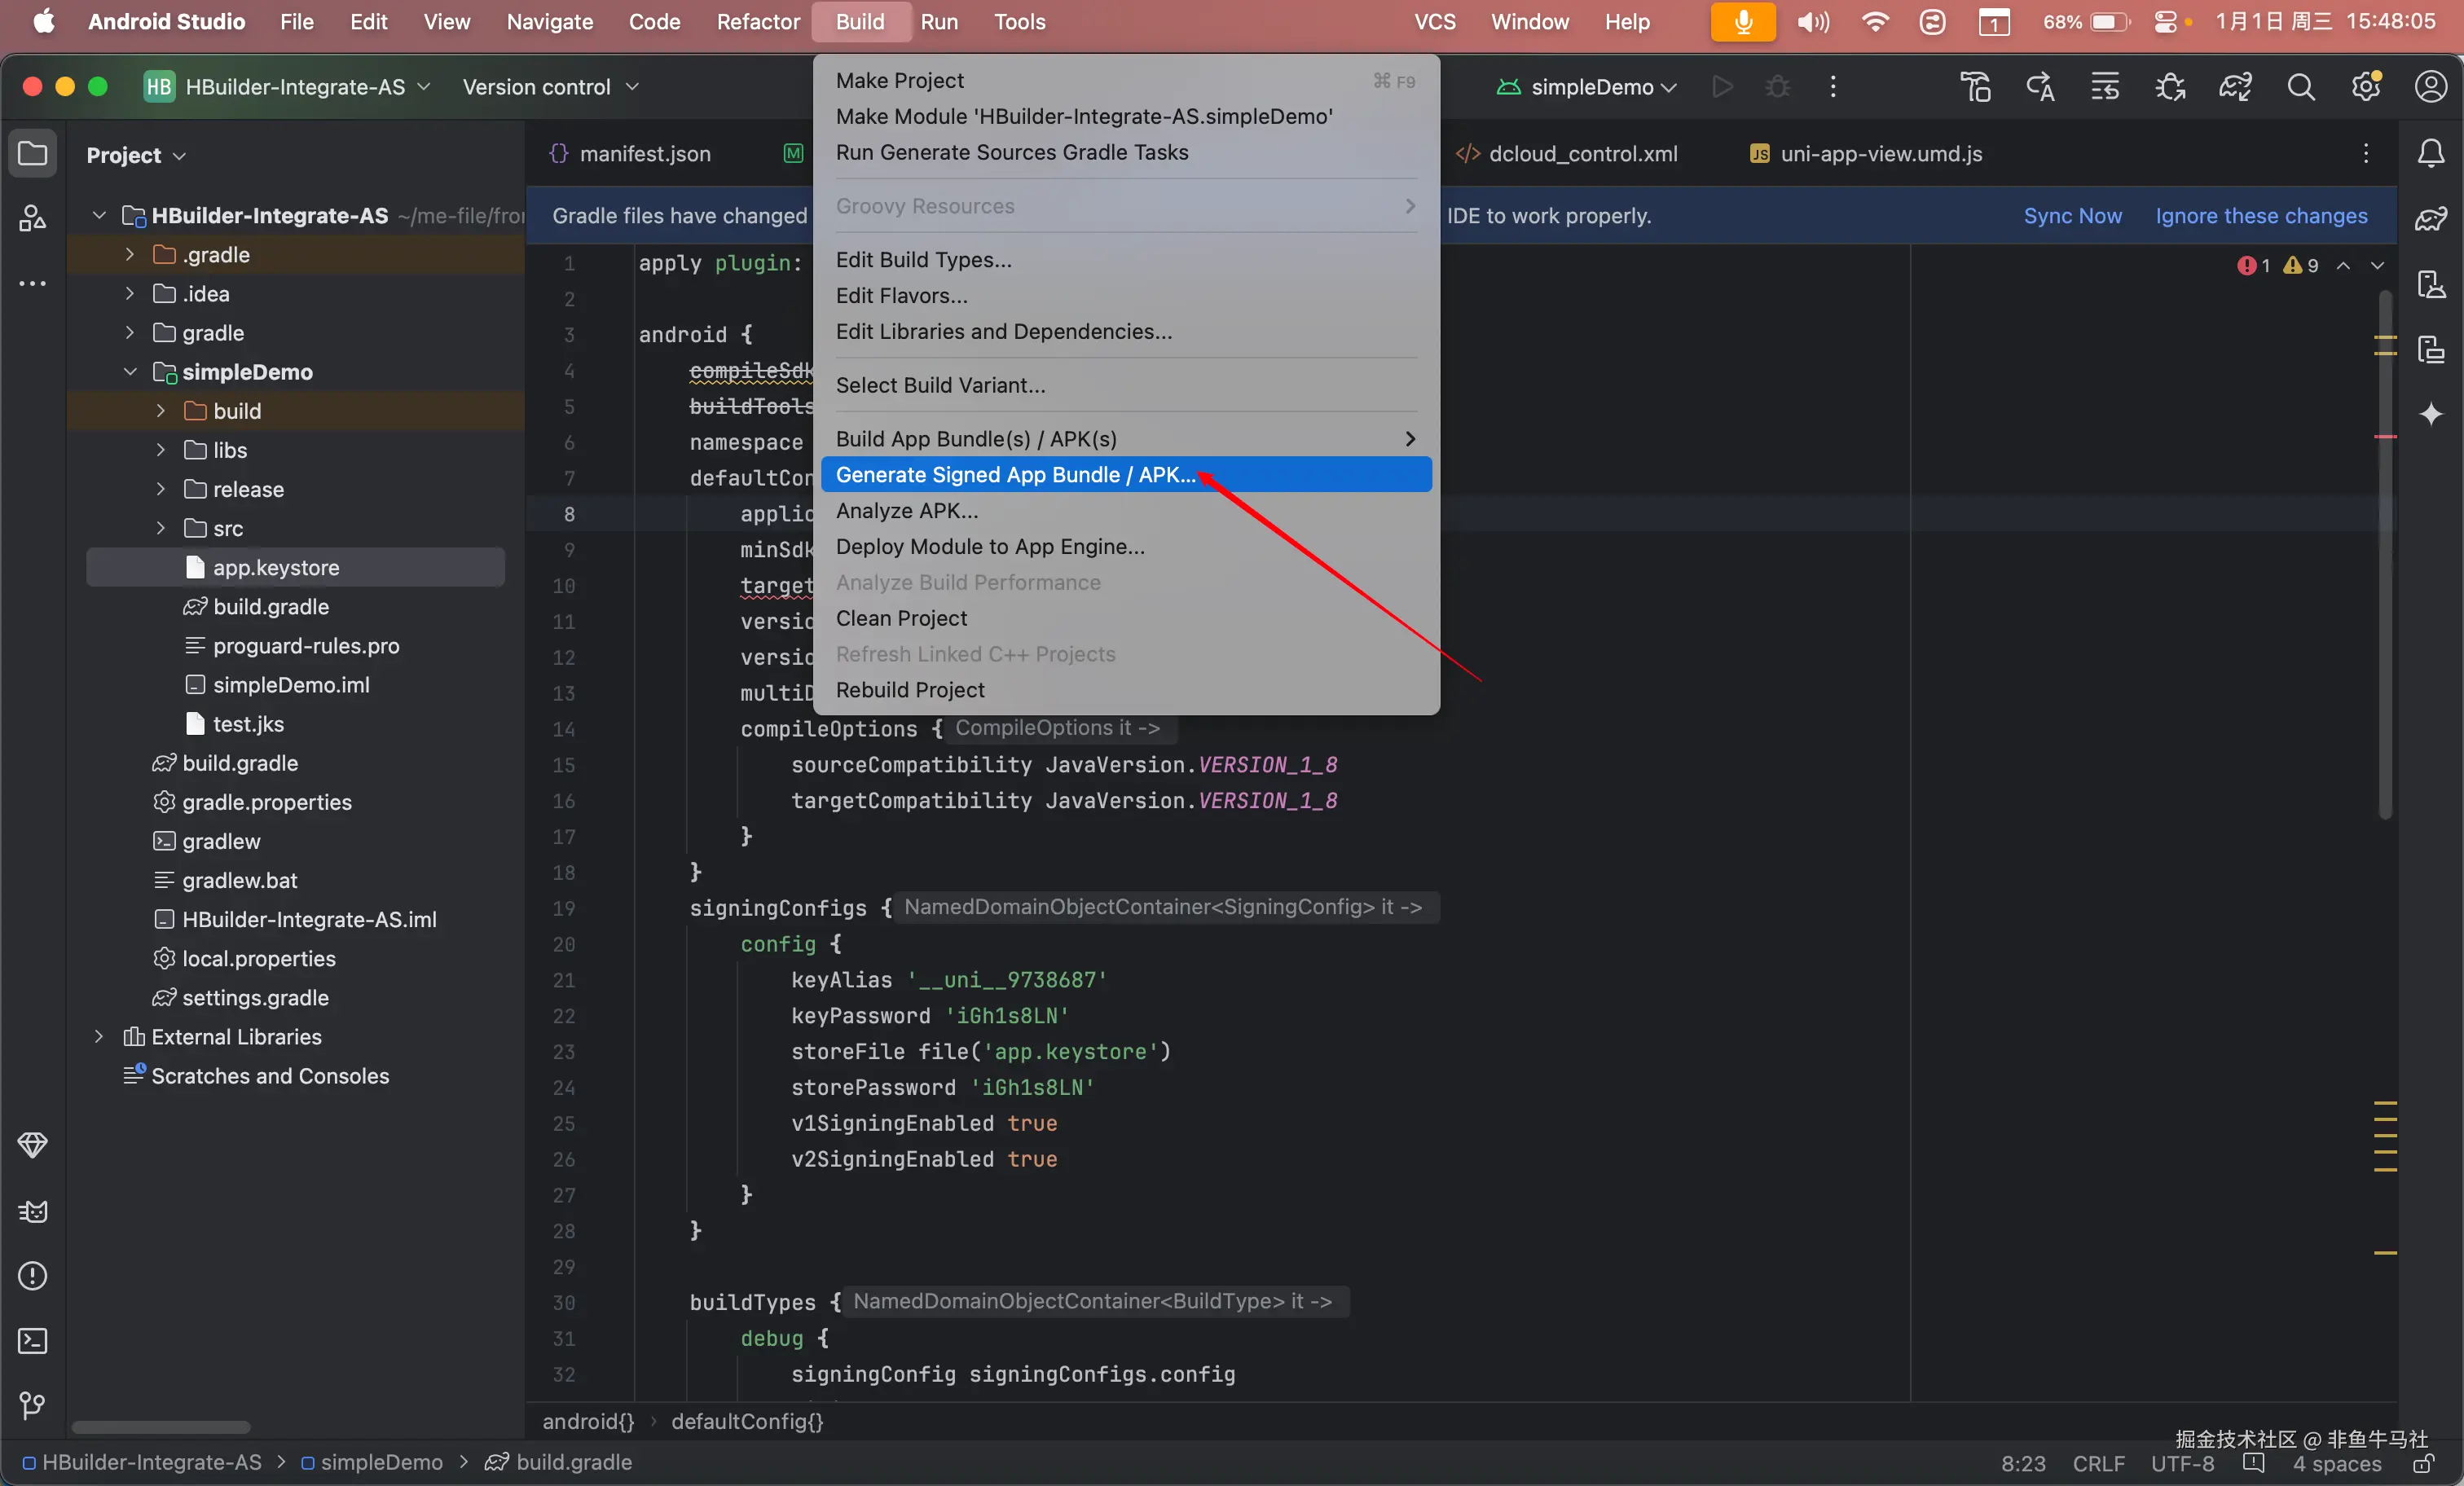Toggle the read-only lock icon in status bar

click(x=2422, y=1464)
